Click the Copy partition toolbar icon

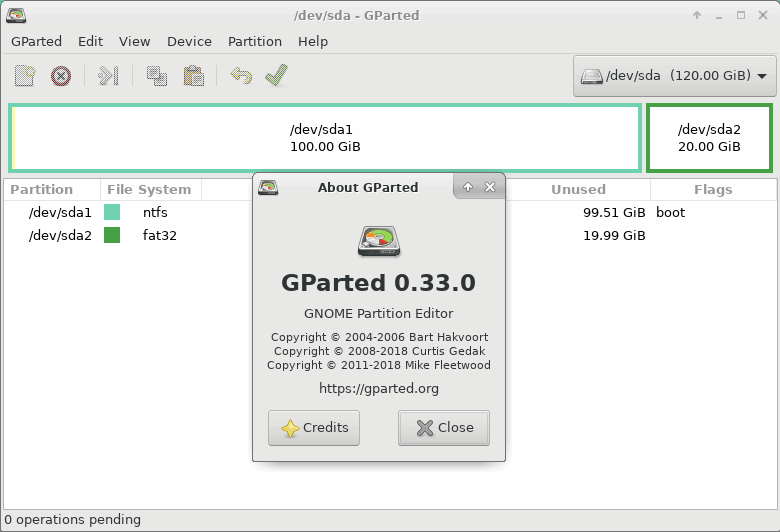pos(157,76)
